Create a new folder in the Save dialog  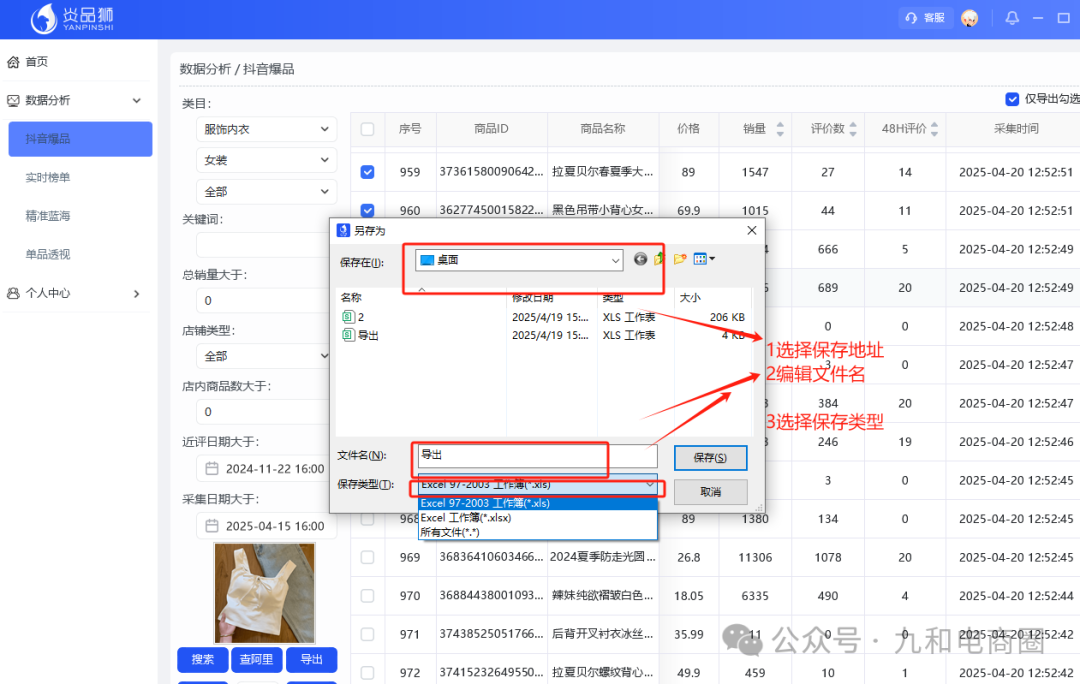[679, 258]
